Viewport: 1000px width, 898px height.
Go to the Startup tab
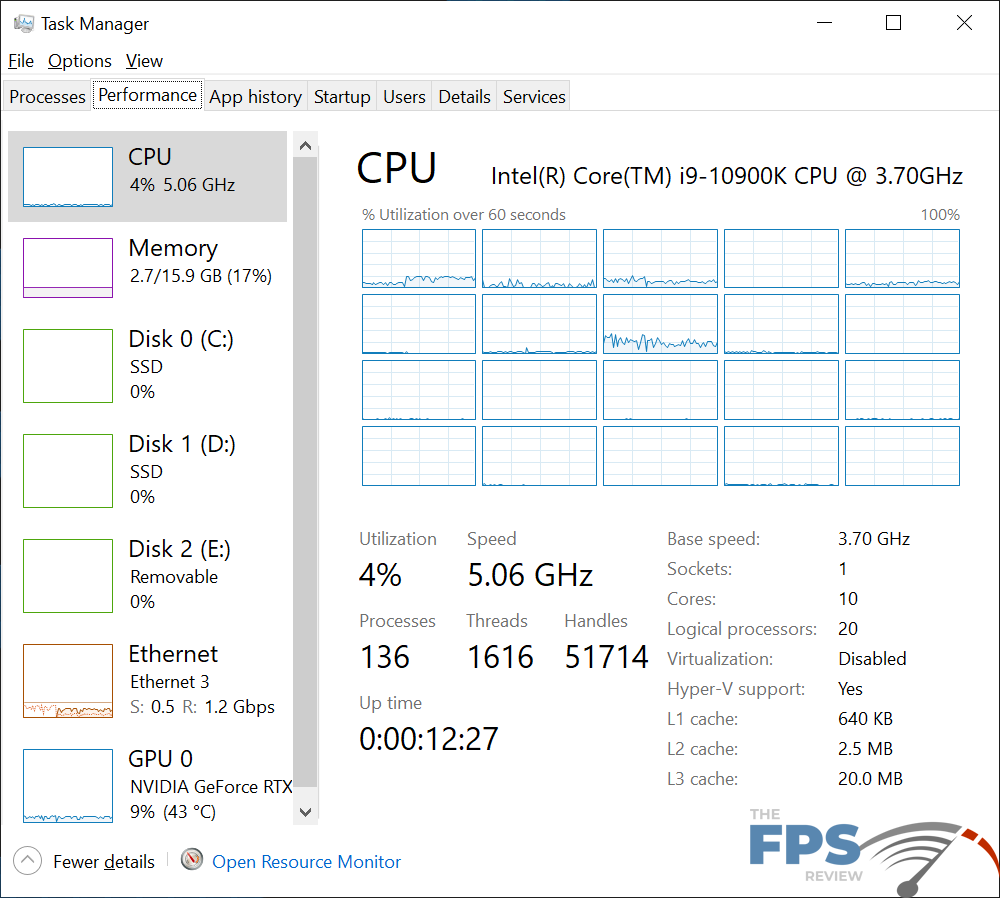click(x=342, y=96)
